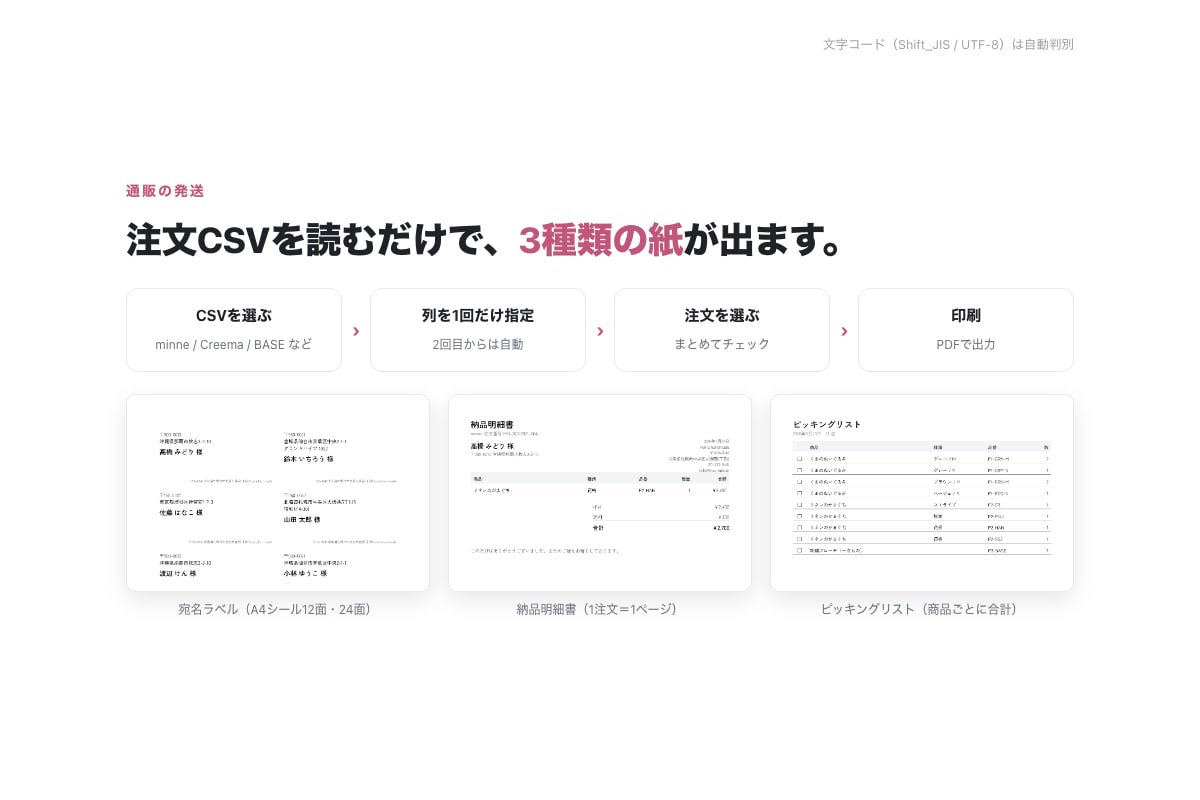Click chevron between CSVを選ぶ and 列を1回だけ指定

[x=356, y=331]
